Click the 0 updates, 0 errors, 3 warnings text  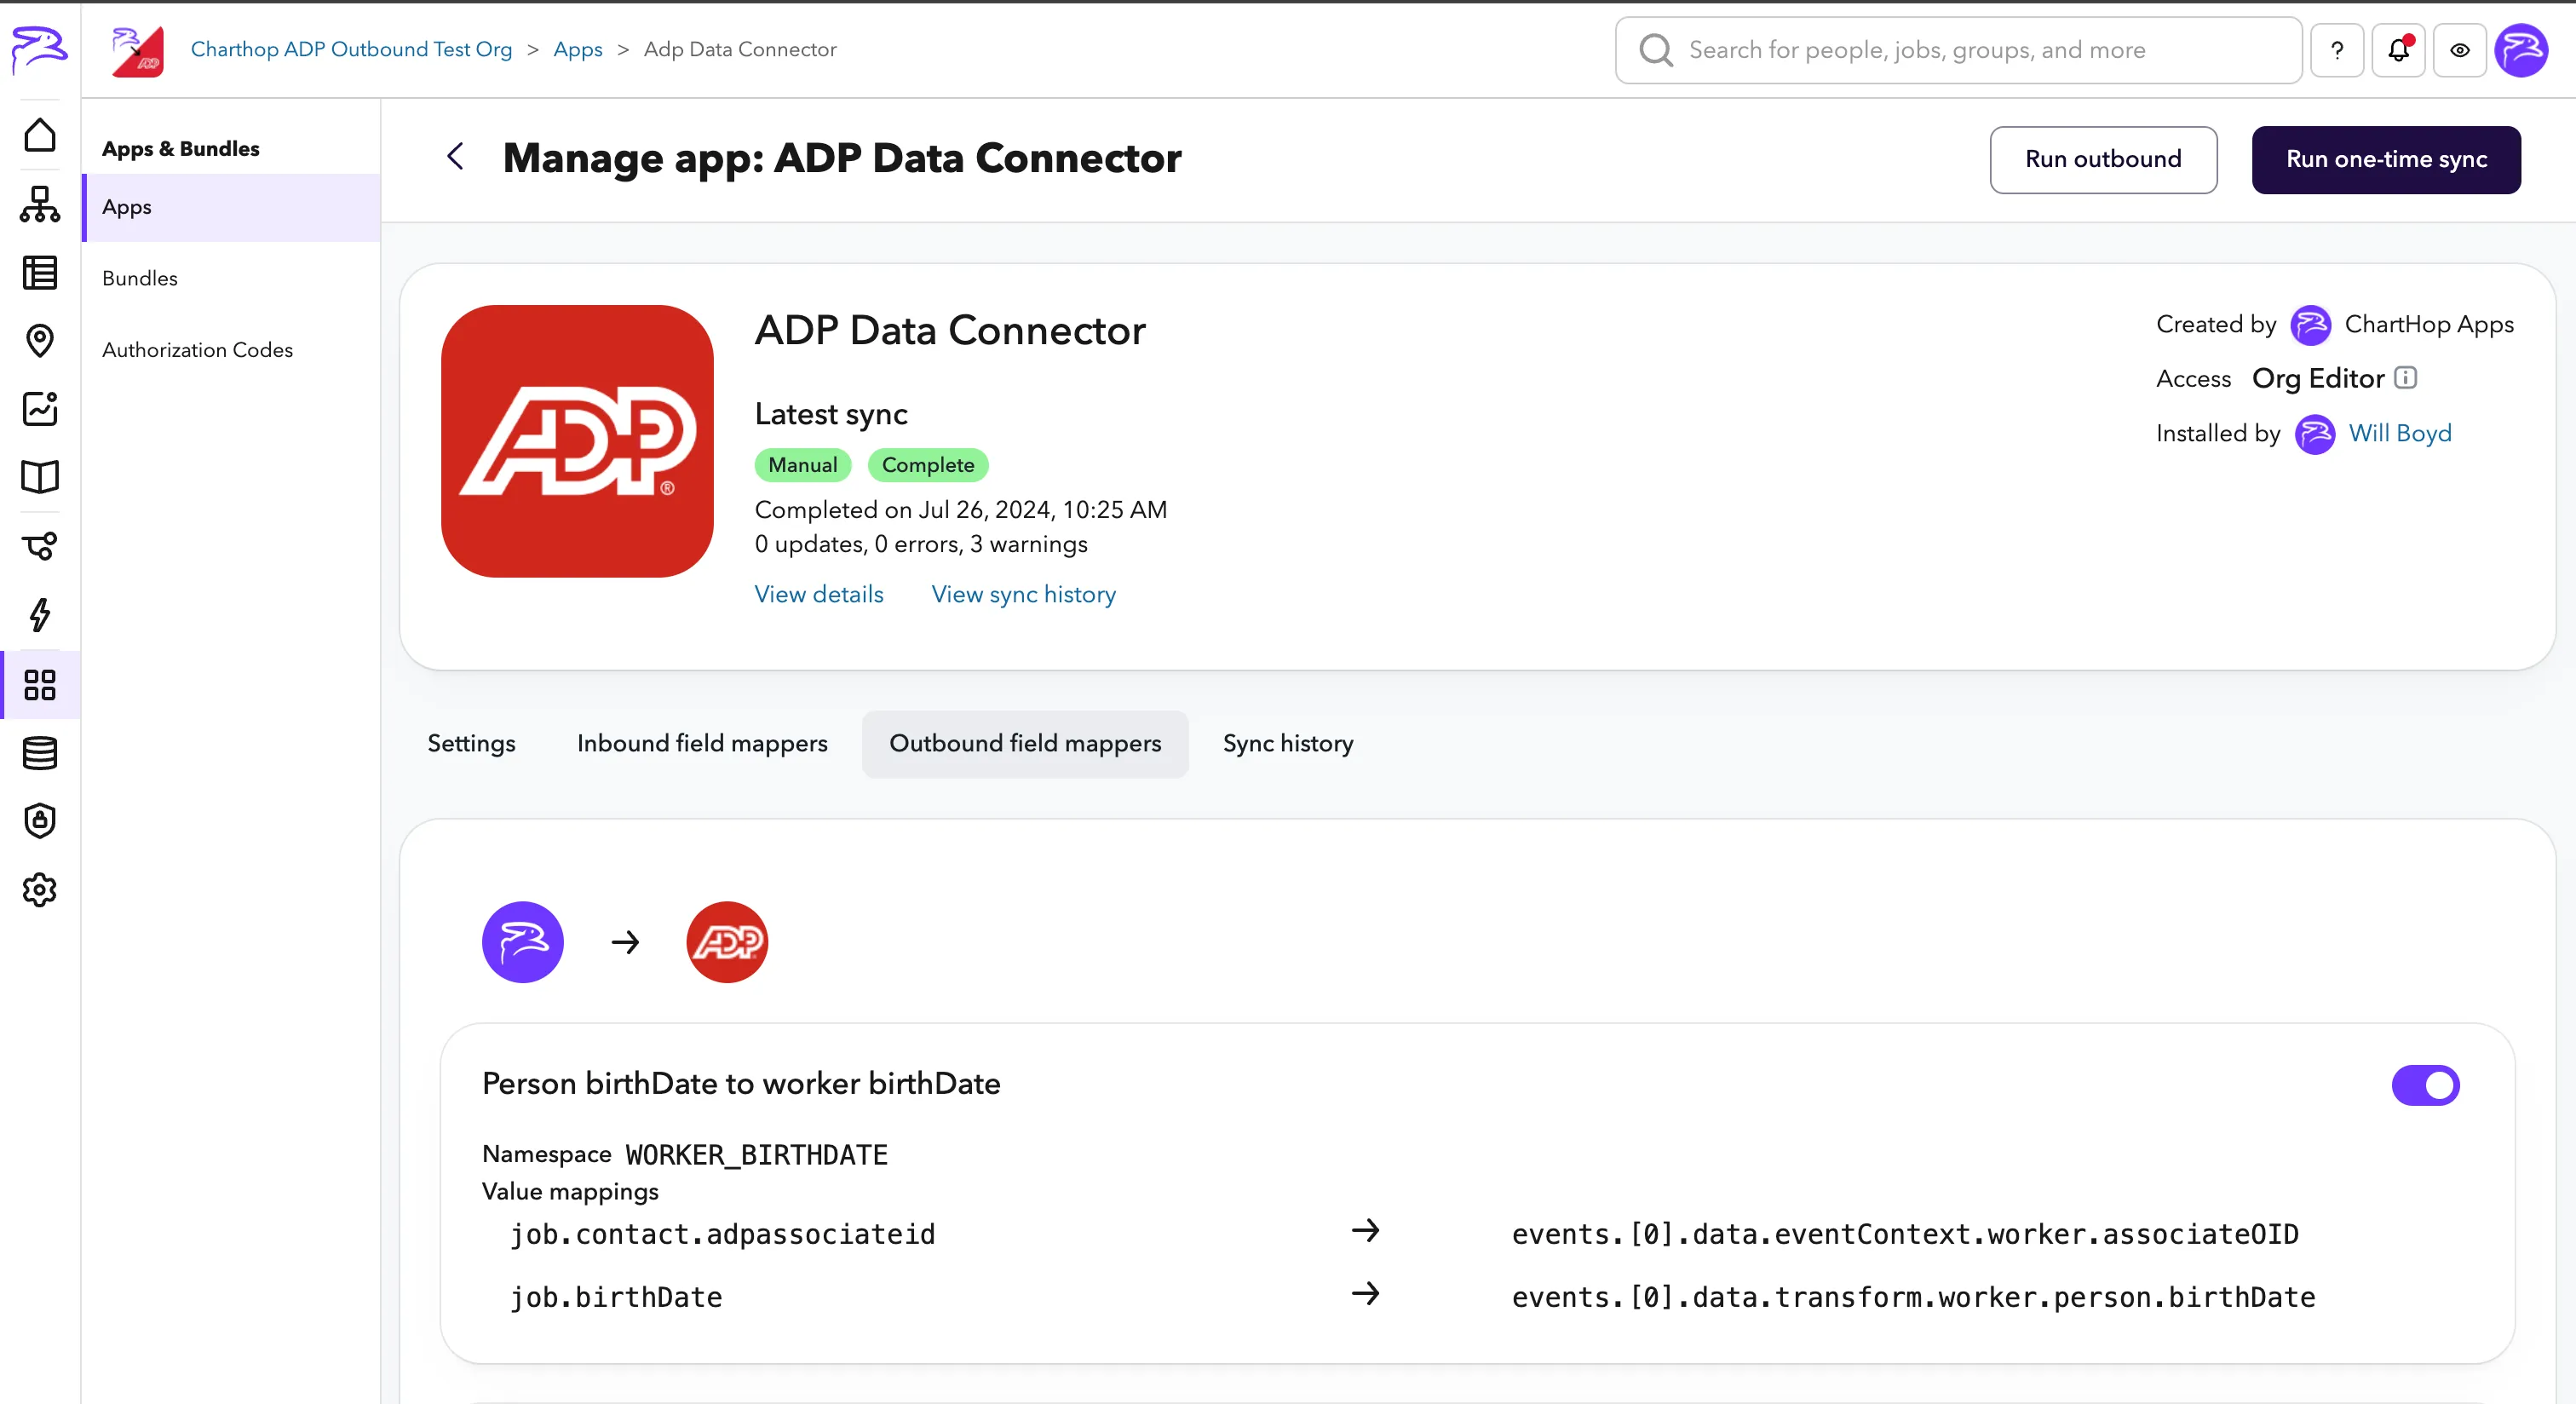921,544
